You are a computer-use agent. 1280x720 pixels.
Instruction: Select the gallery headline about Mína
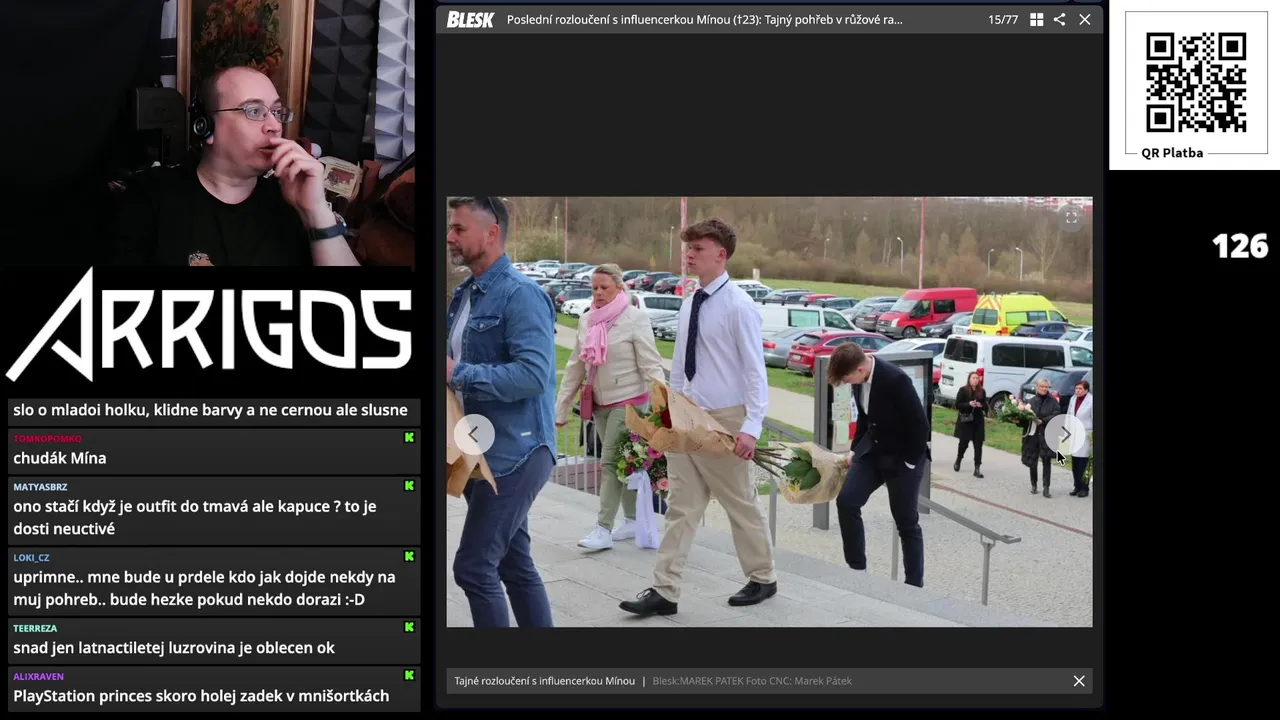(x=704, y=20)
